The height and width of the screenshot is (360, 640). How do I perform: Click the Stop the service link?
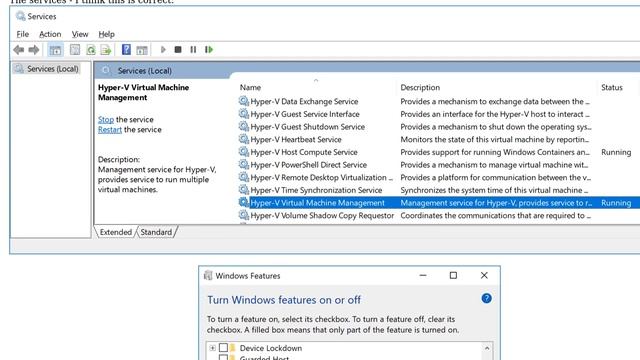click(106, 120)
